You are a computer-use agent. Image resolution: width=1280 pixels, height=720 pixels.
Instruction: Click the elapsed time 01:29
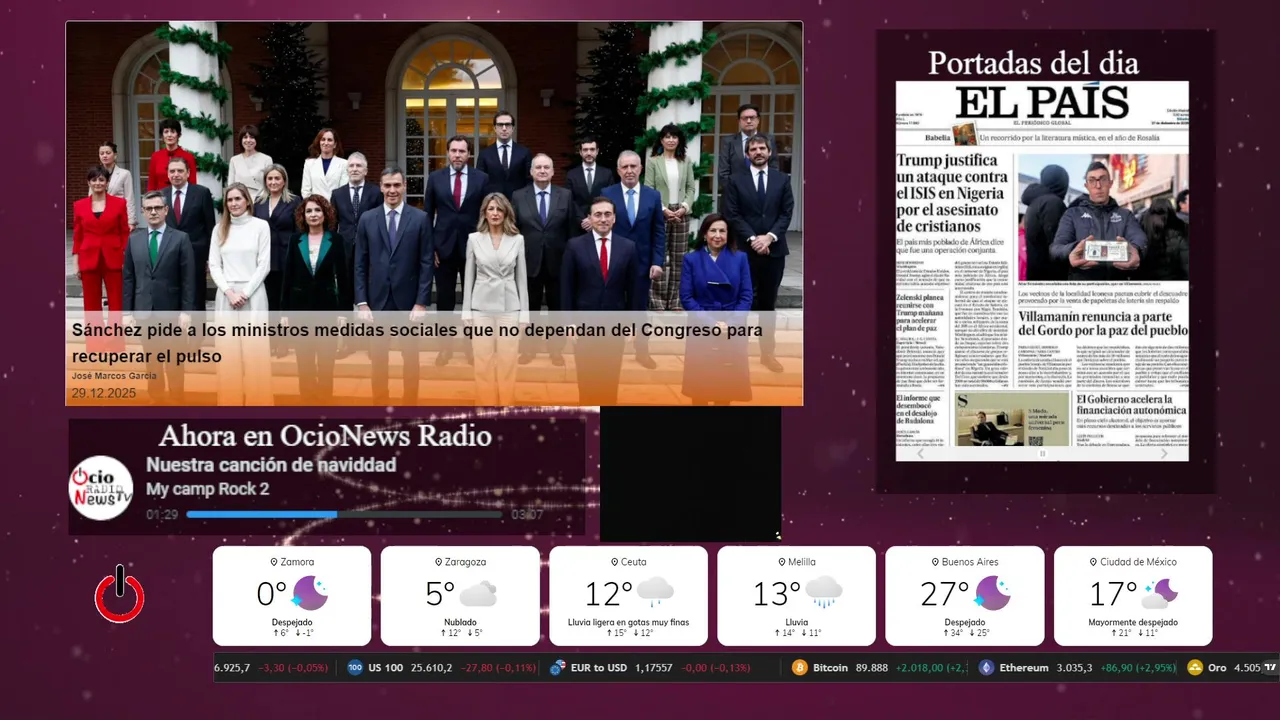point(162,515)
